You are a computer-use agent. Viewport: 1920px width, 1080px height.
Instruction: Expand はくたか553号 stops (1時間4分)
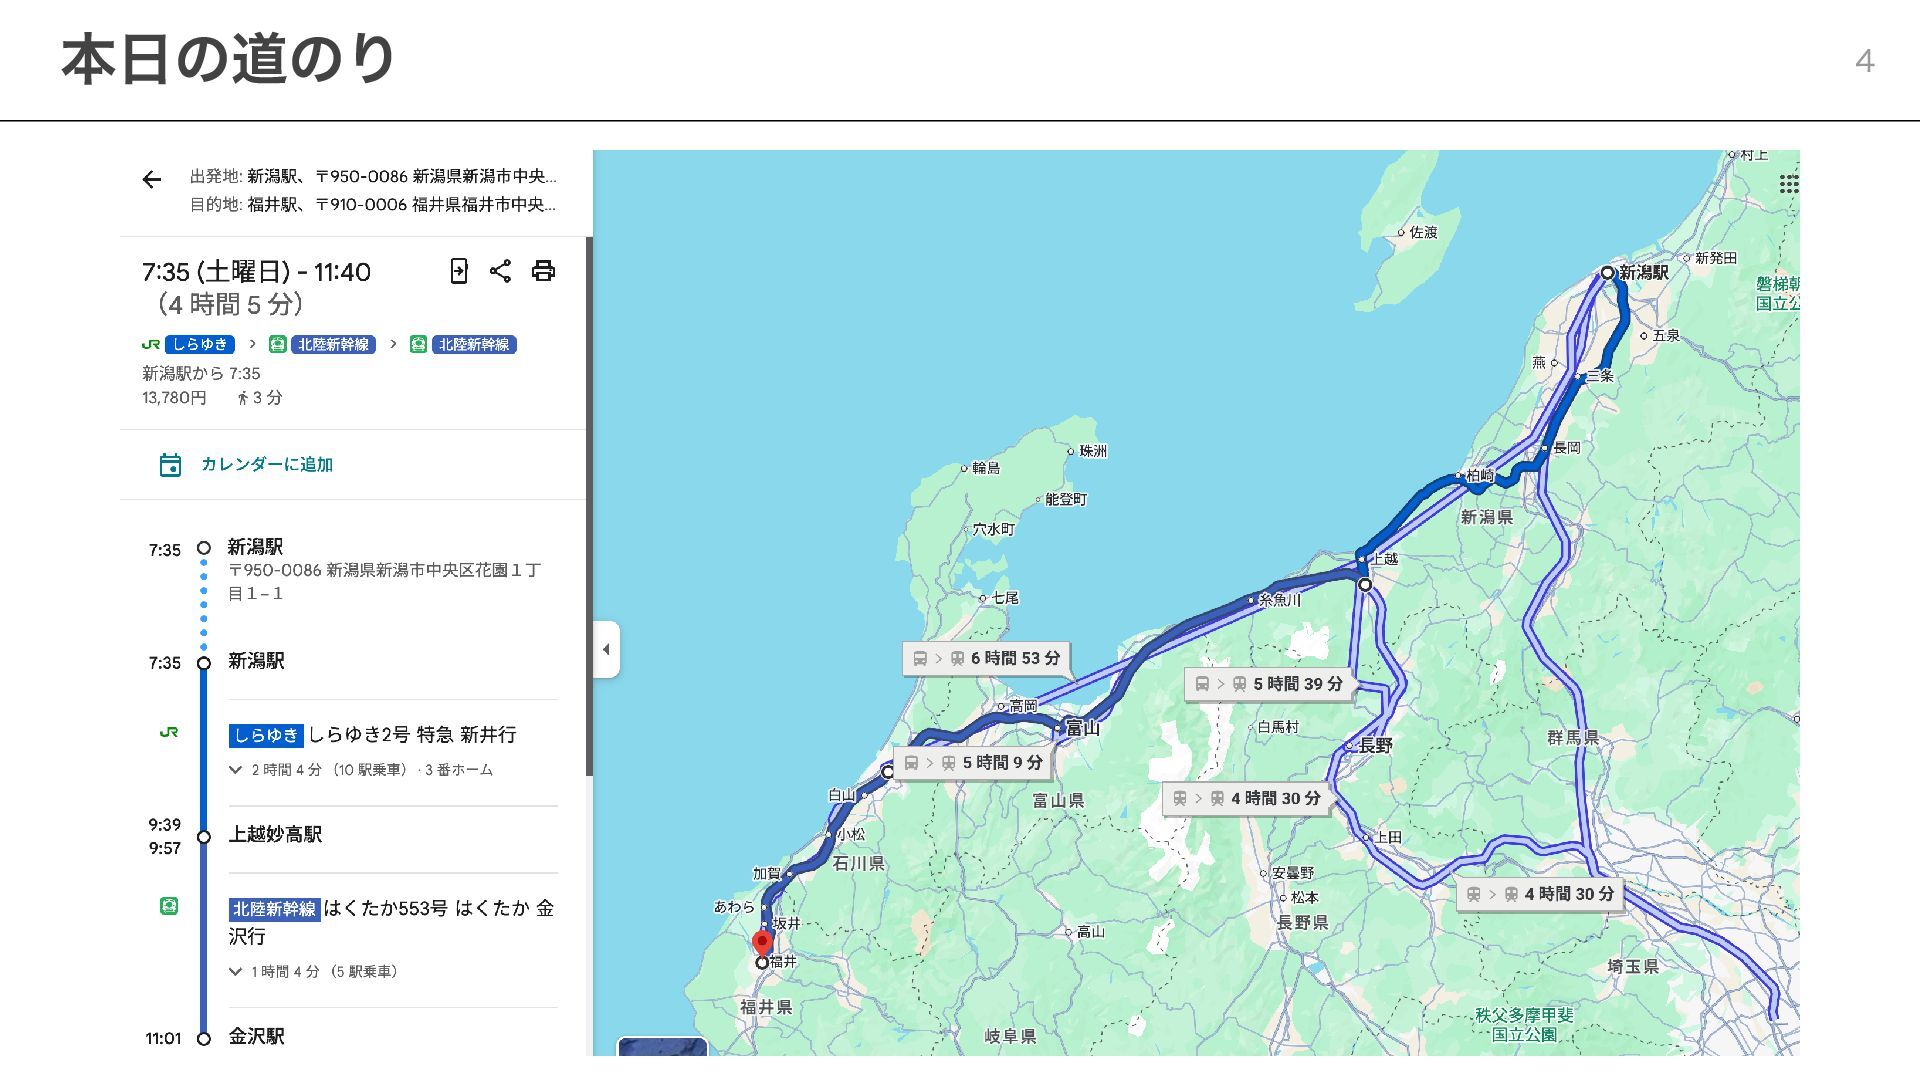(x=236, y=972)
